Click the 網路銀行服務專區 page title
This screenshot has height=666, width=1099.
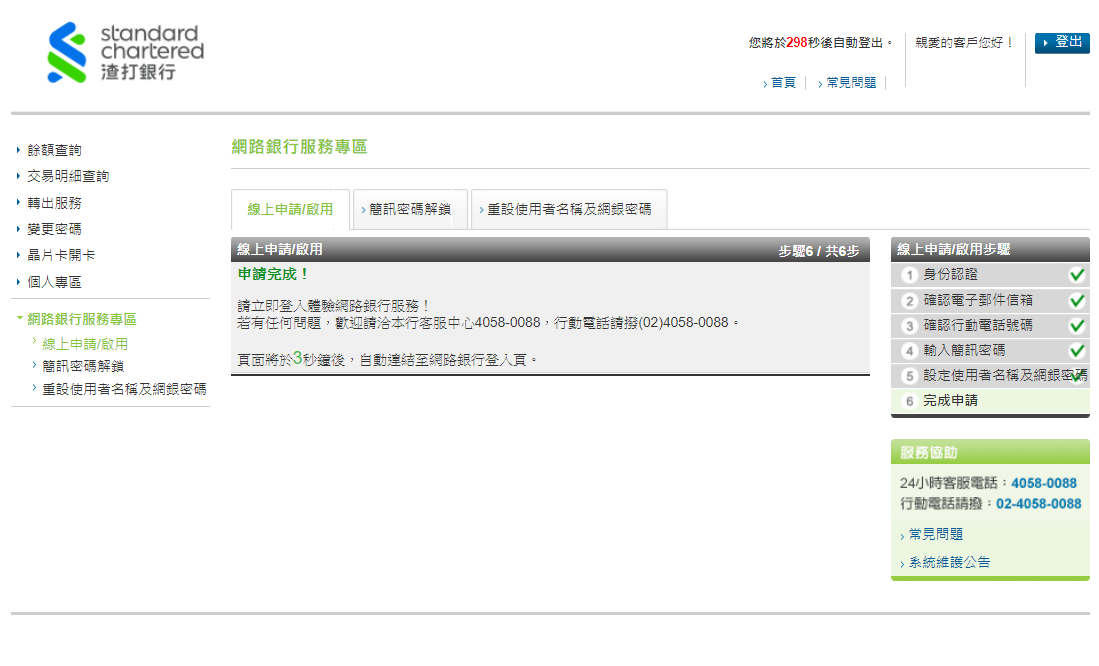coord(299,147)
